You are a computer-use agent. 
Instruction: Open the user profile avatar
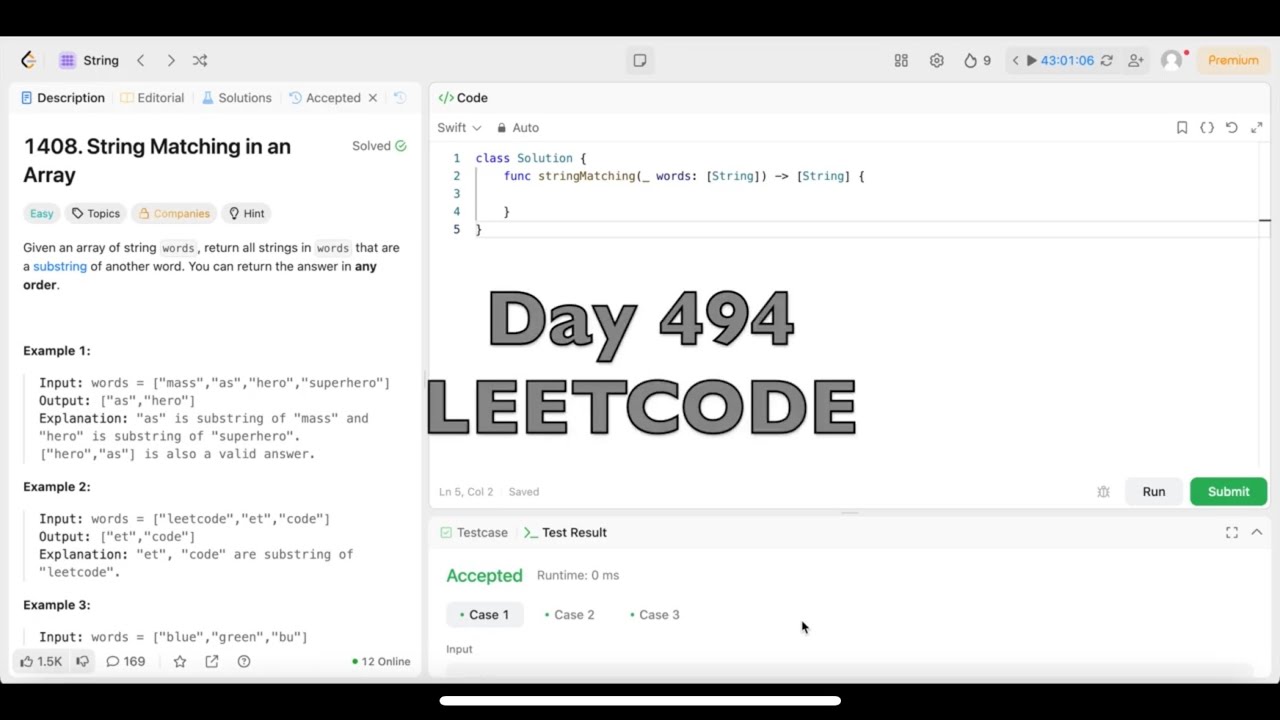(1171, 60)
